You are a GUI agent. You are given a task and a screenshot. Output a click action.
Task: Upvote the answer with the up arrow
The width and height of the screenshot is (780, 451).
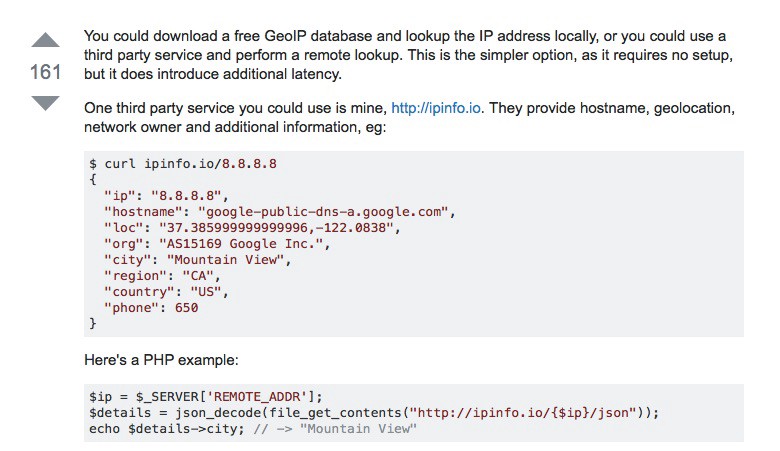(45, 40)
